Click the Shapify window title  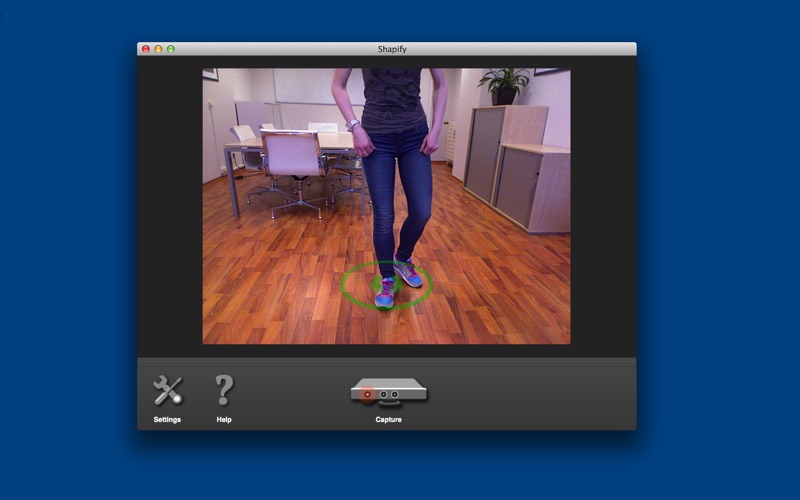[x=392, y=49]
